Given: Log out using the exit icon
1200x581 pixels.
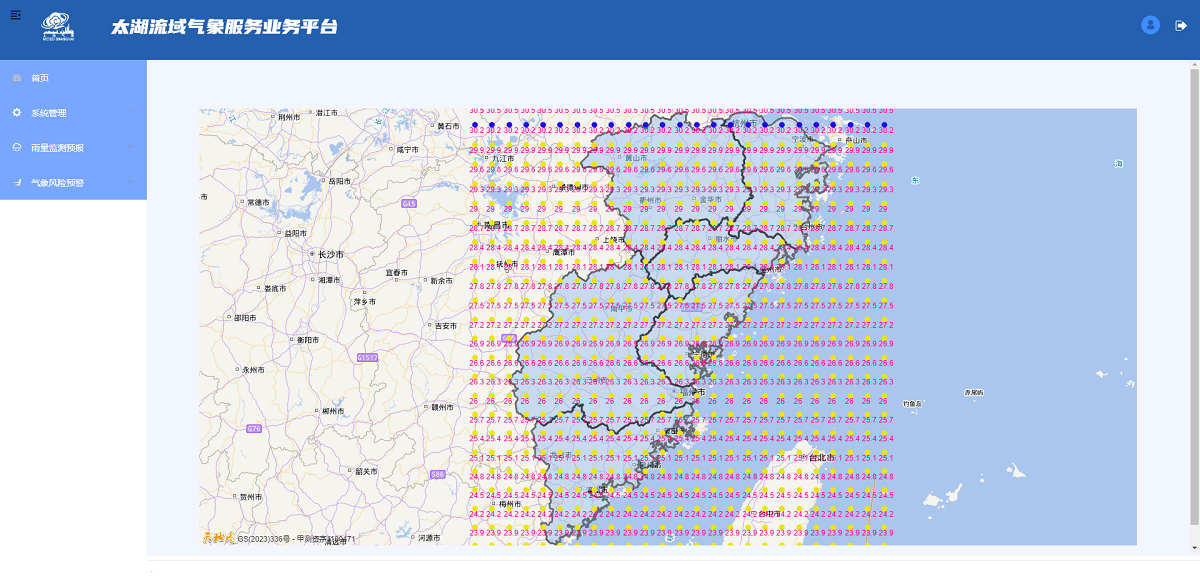Looking at the screenshot, I should coord(1180,26).
